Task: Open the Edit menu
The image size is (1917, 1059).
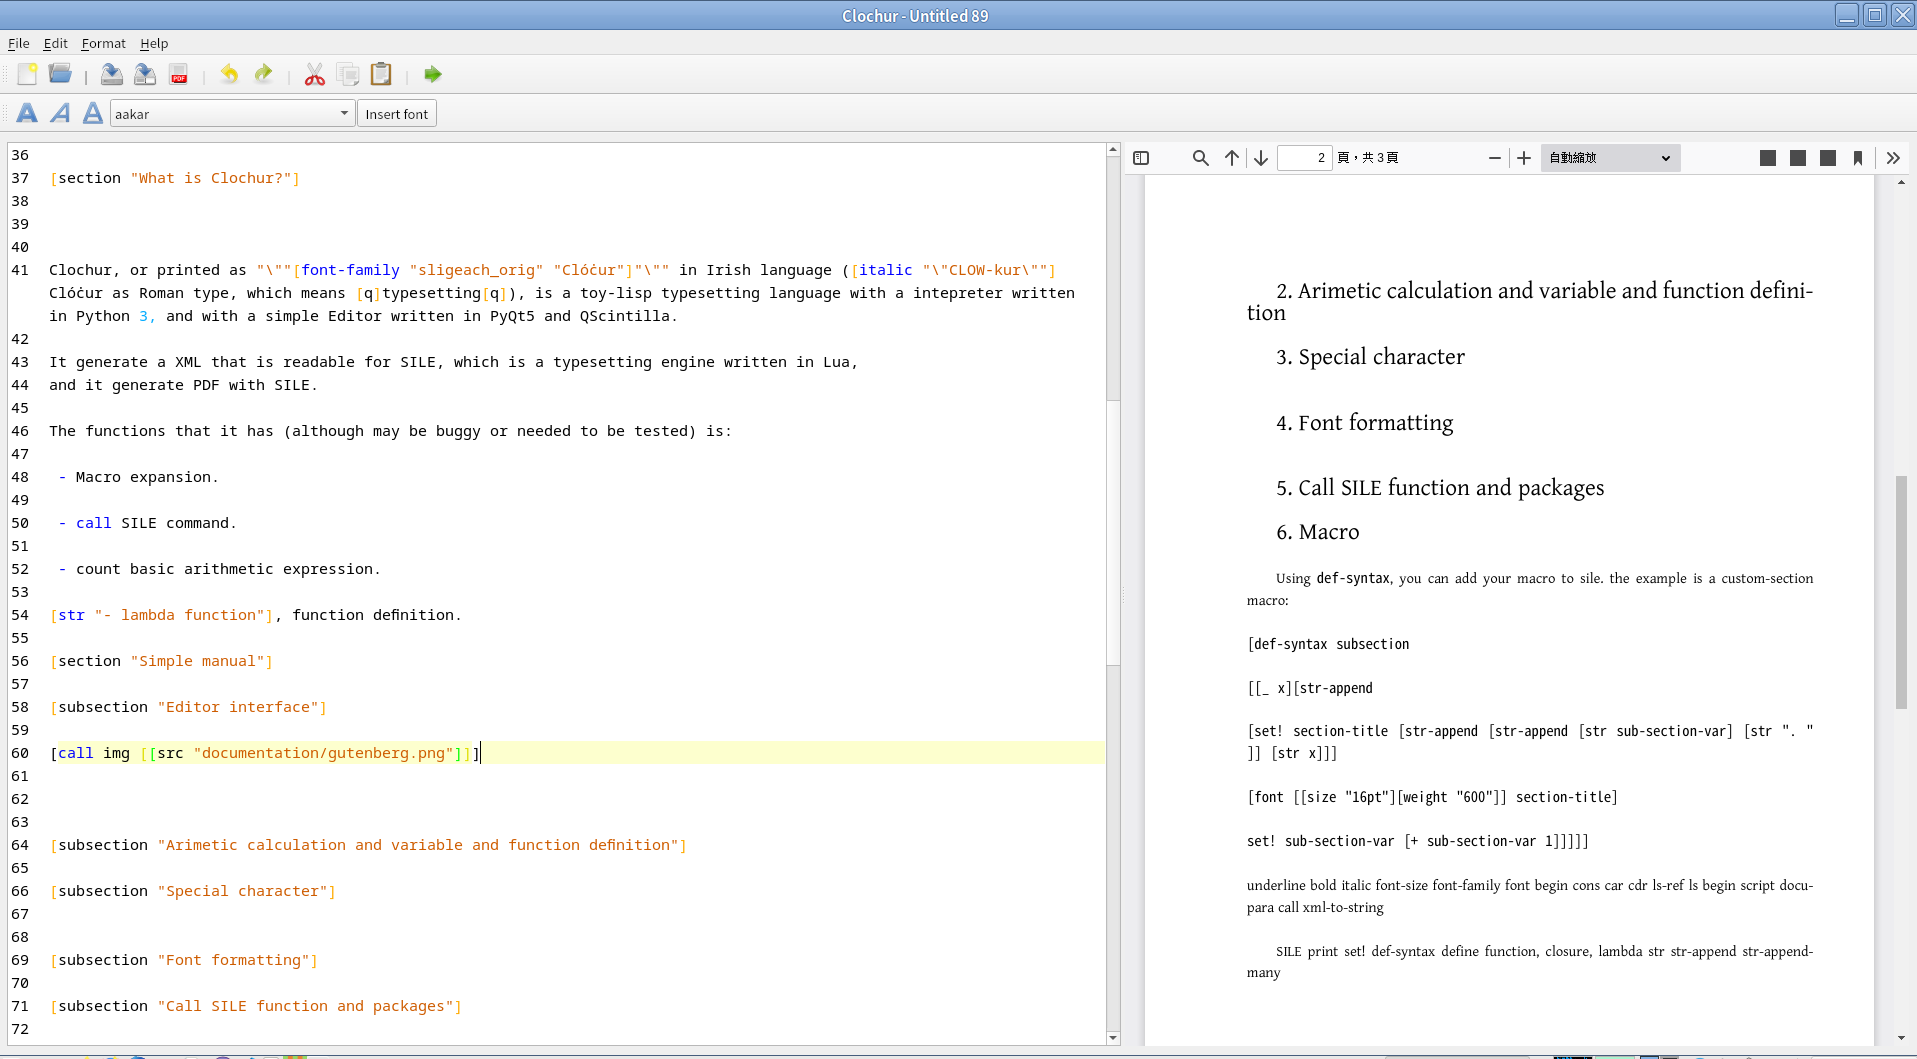Action: click(x=55, y=43)
